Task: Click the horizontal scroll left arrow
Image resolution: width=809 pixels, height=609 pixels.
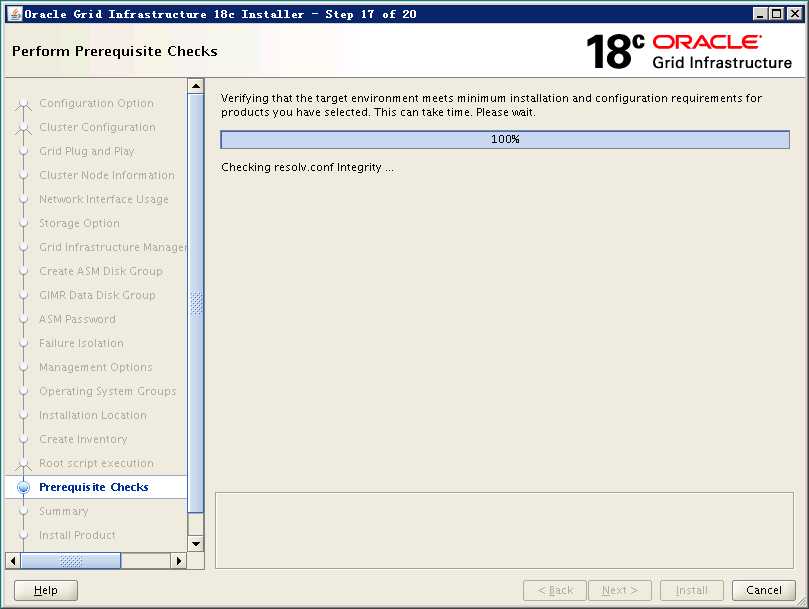Action: pos(13,560)
